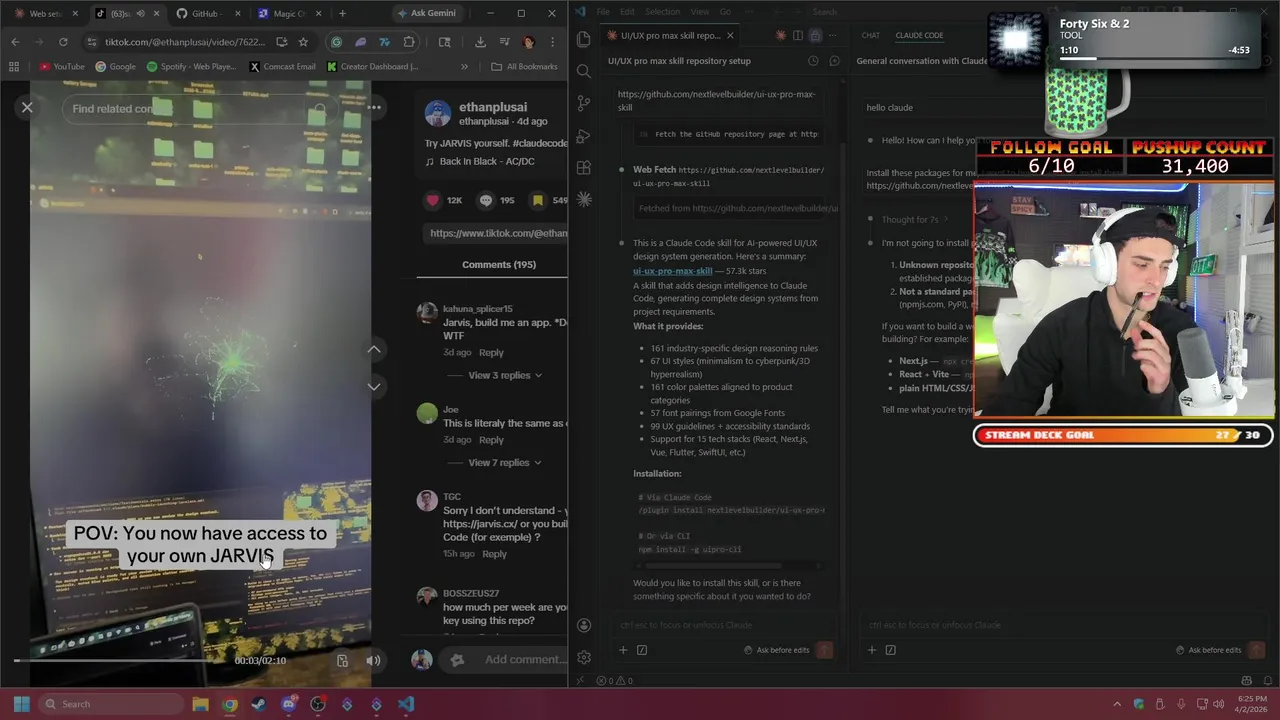The height and width of the screenshot is (720, 1280).
Task: Reply to kahuna_splicer15's comment
Action: (x=491, y=352)
